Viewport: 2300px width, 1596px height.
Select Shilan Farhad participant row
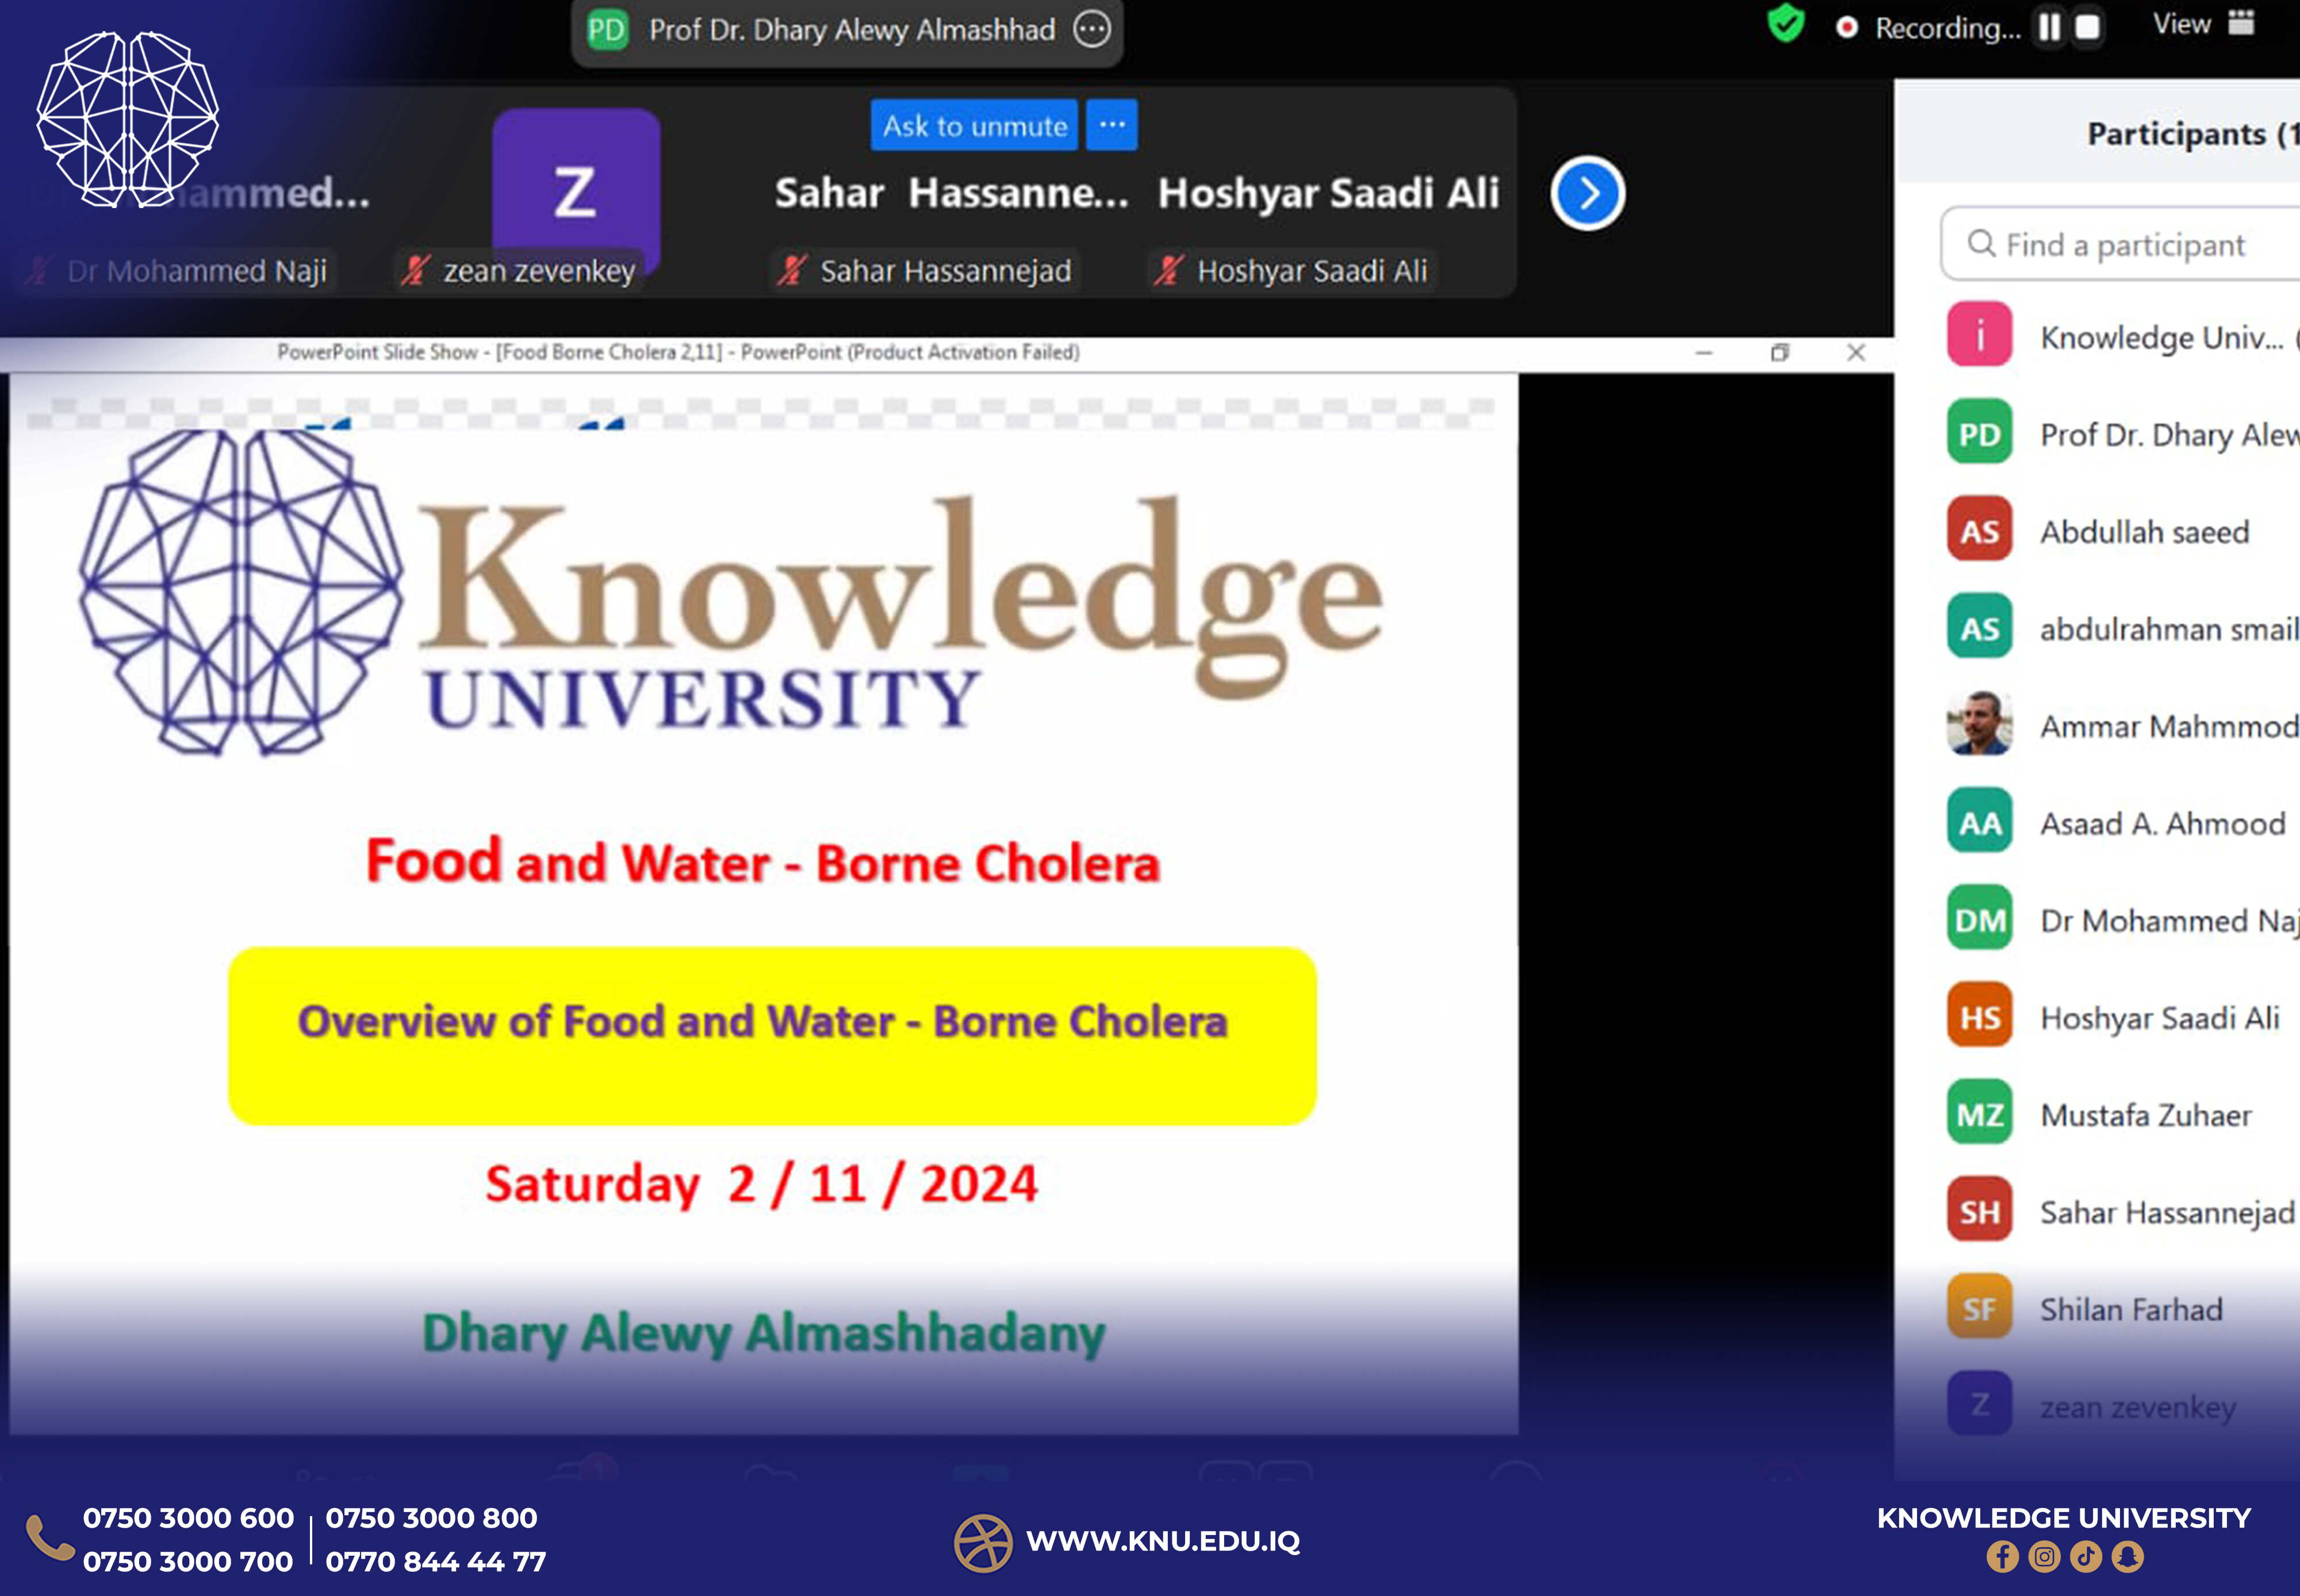(2122, 1308)
